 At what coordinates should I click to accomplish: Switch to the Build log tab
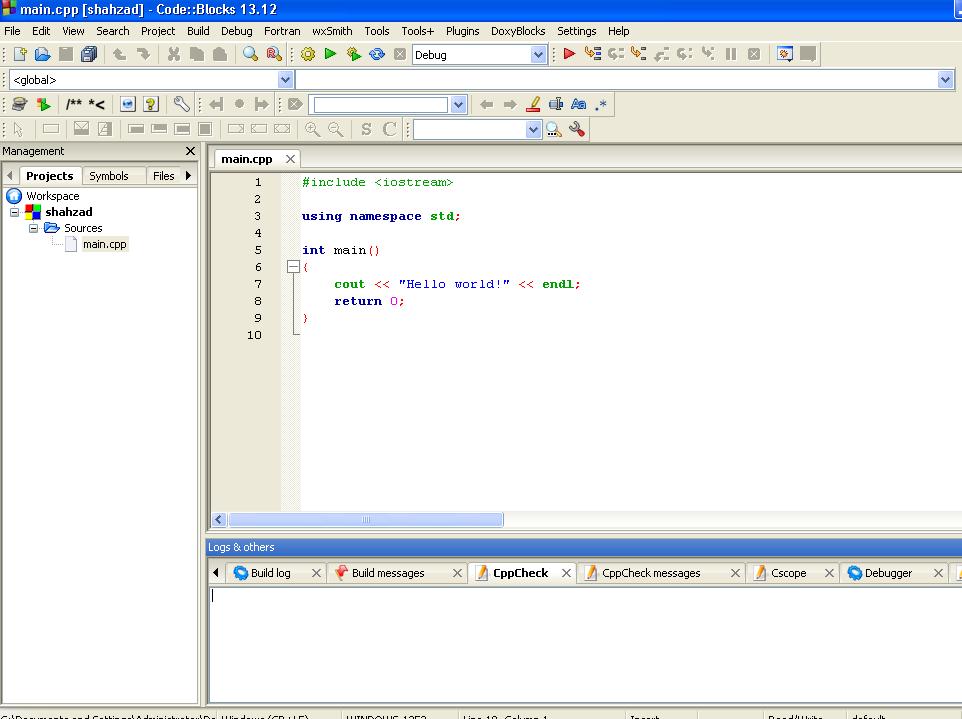[271, 573]
